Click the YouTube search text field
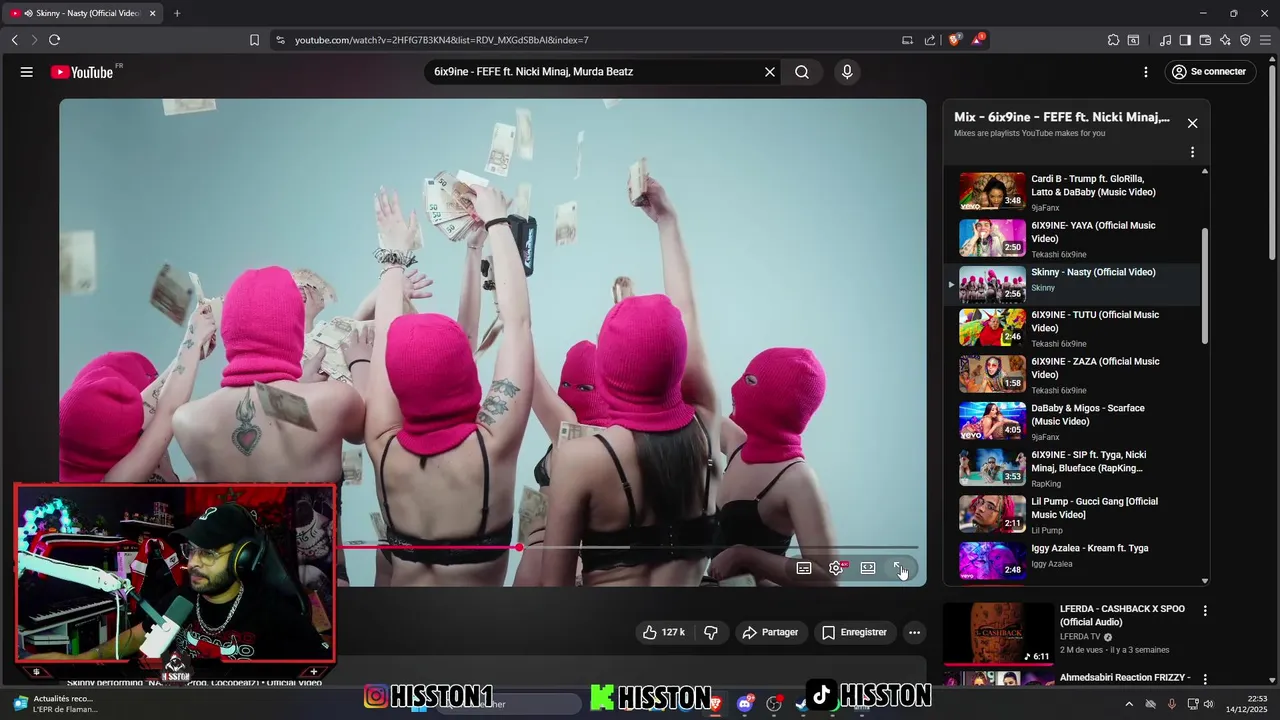This screenshot has height=720, width=1280. tap(593, 72)
